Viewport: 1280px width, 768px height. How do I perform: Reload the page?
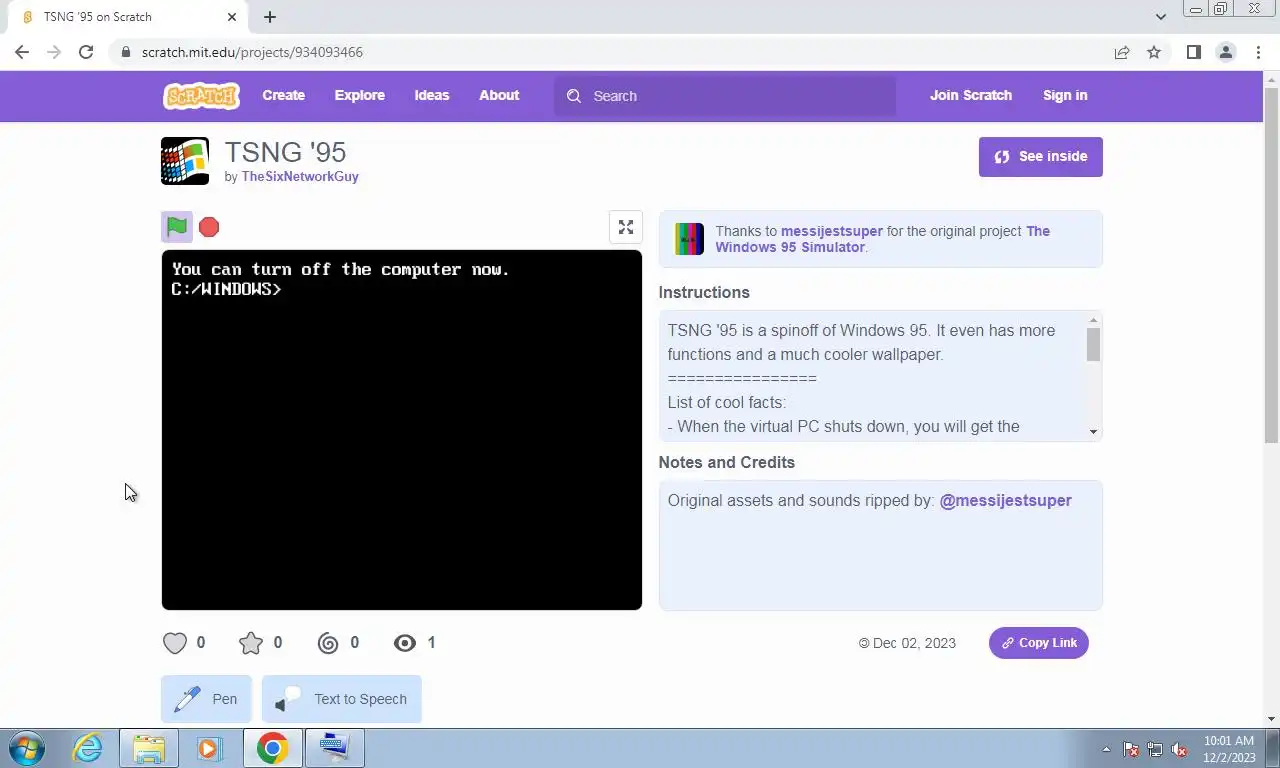(x=86, y=52)
